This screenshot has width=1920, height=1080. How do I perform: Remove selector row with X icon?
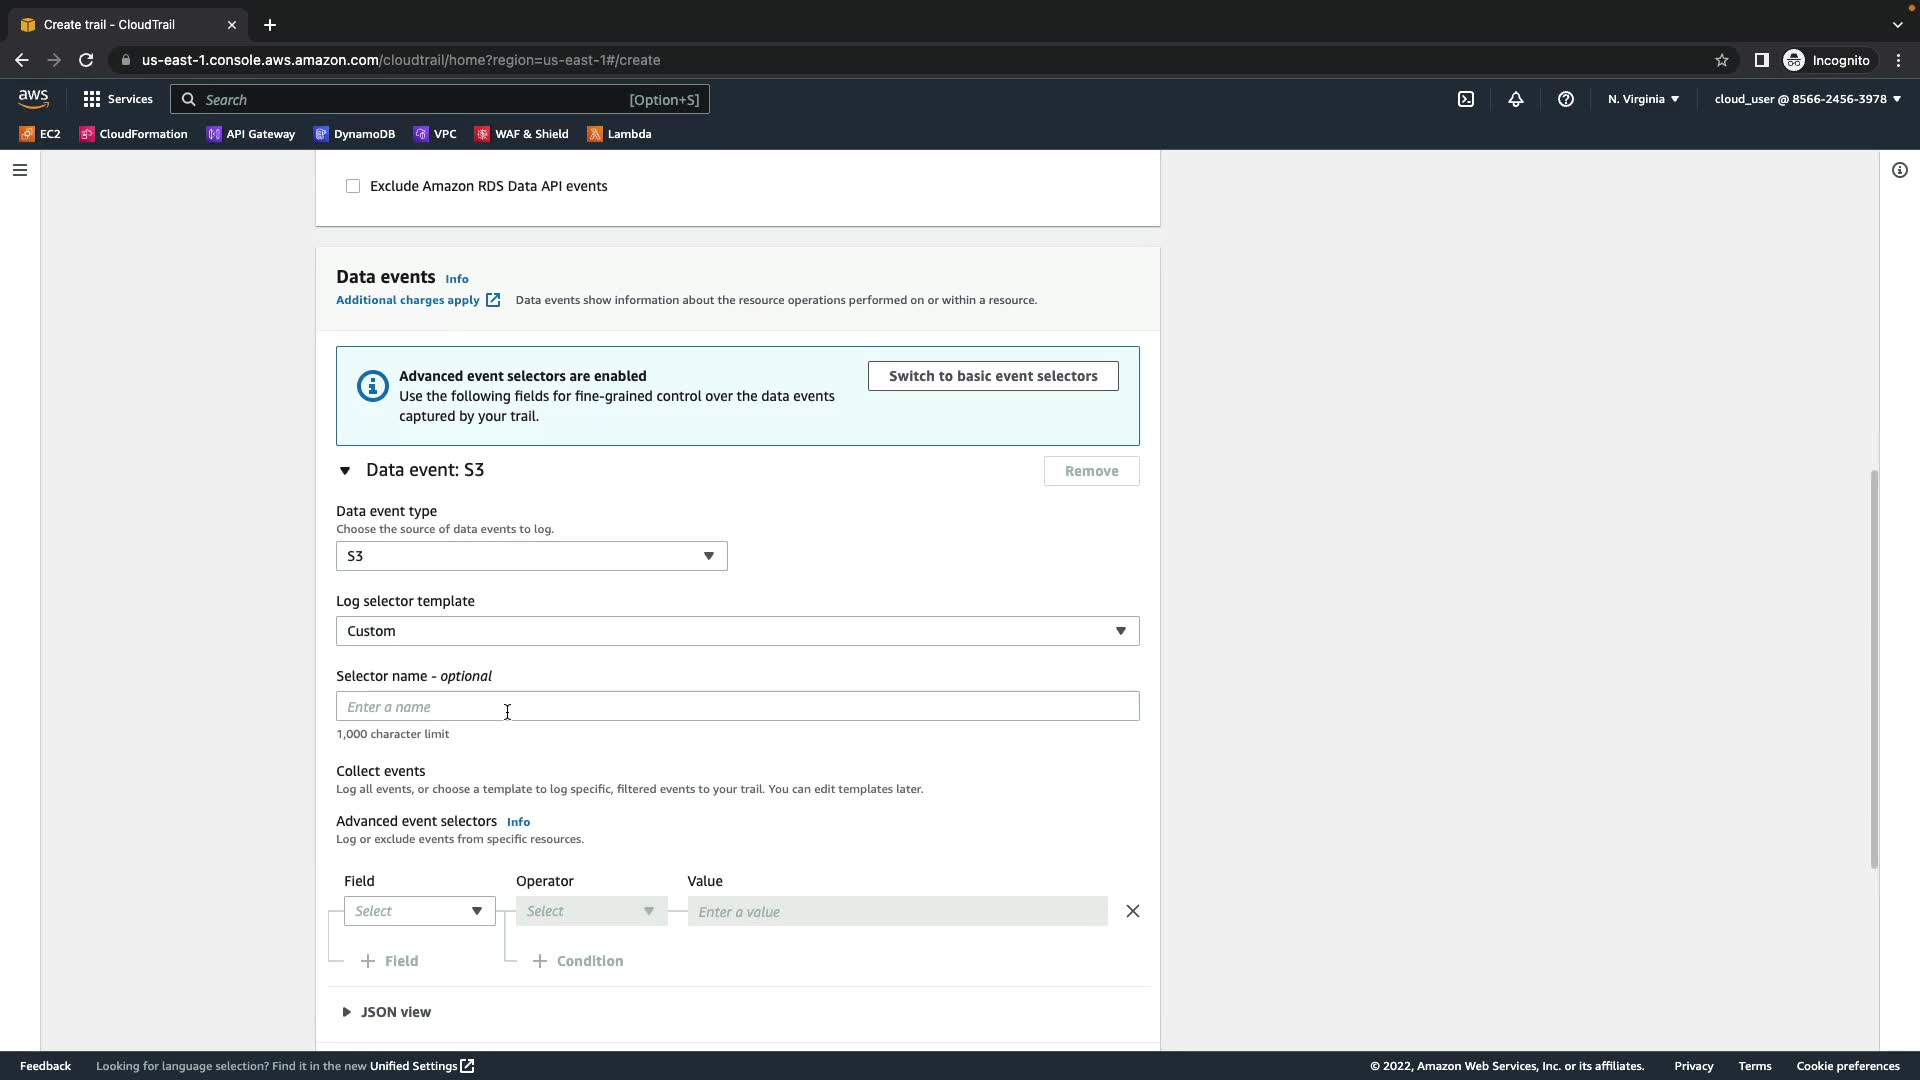[x=1132, y=911]
